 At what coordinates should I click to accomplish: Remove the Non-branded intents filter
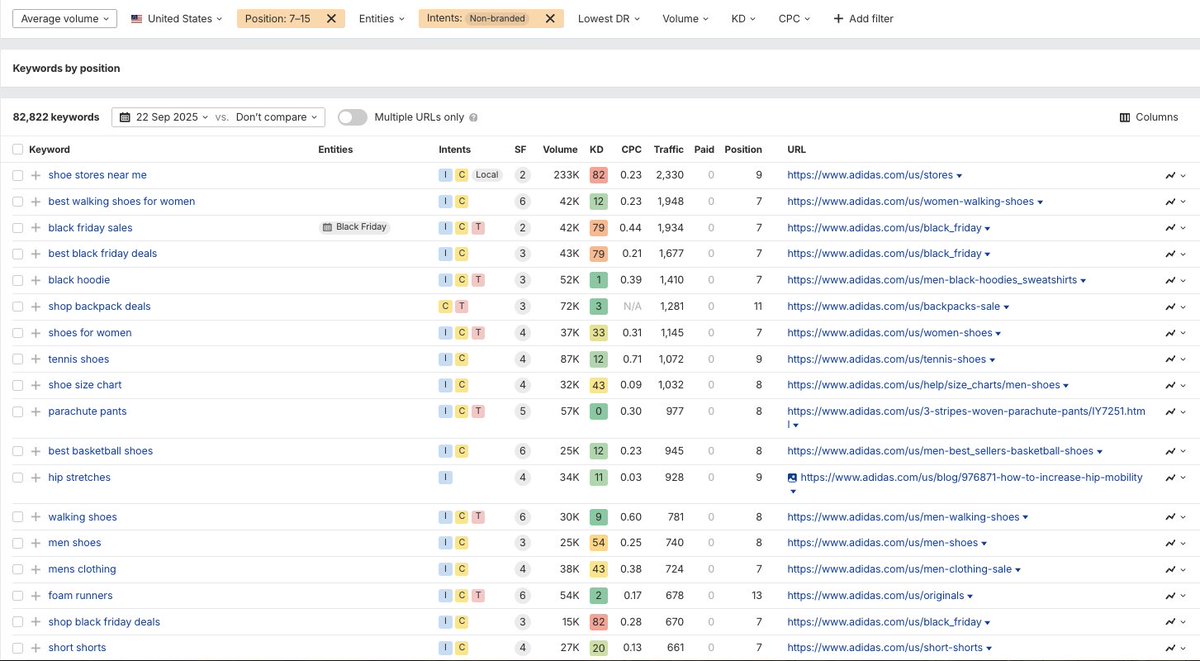pos(550,18)
